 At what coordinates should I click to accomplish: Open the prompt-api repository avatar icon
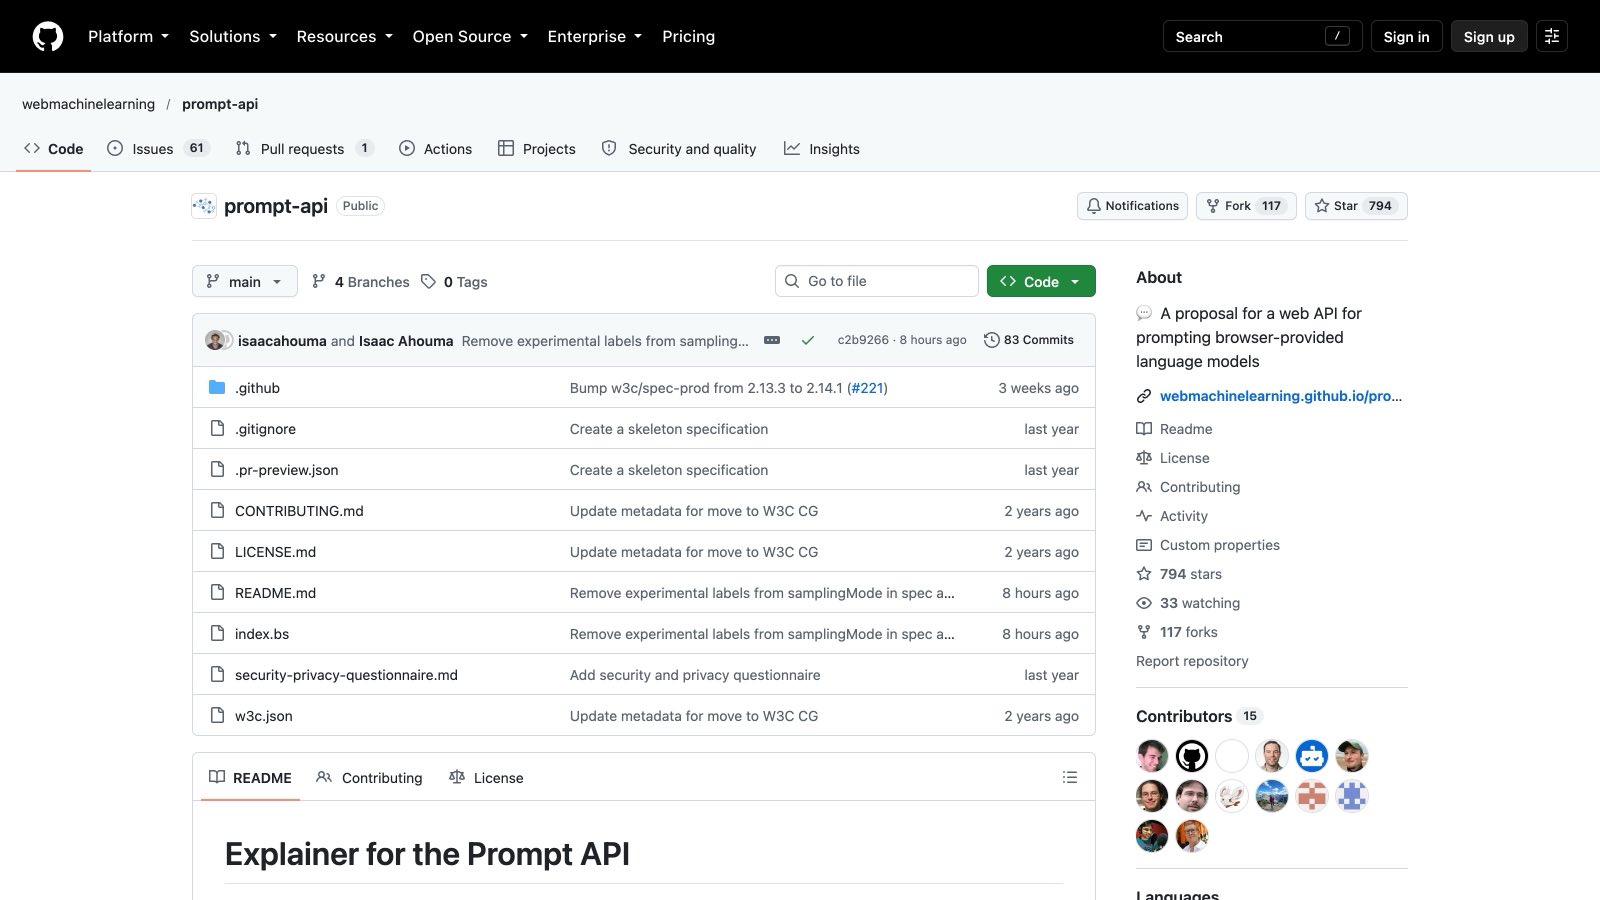pyautogui.click(x=204, y=206)
